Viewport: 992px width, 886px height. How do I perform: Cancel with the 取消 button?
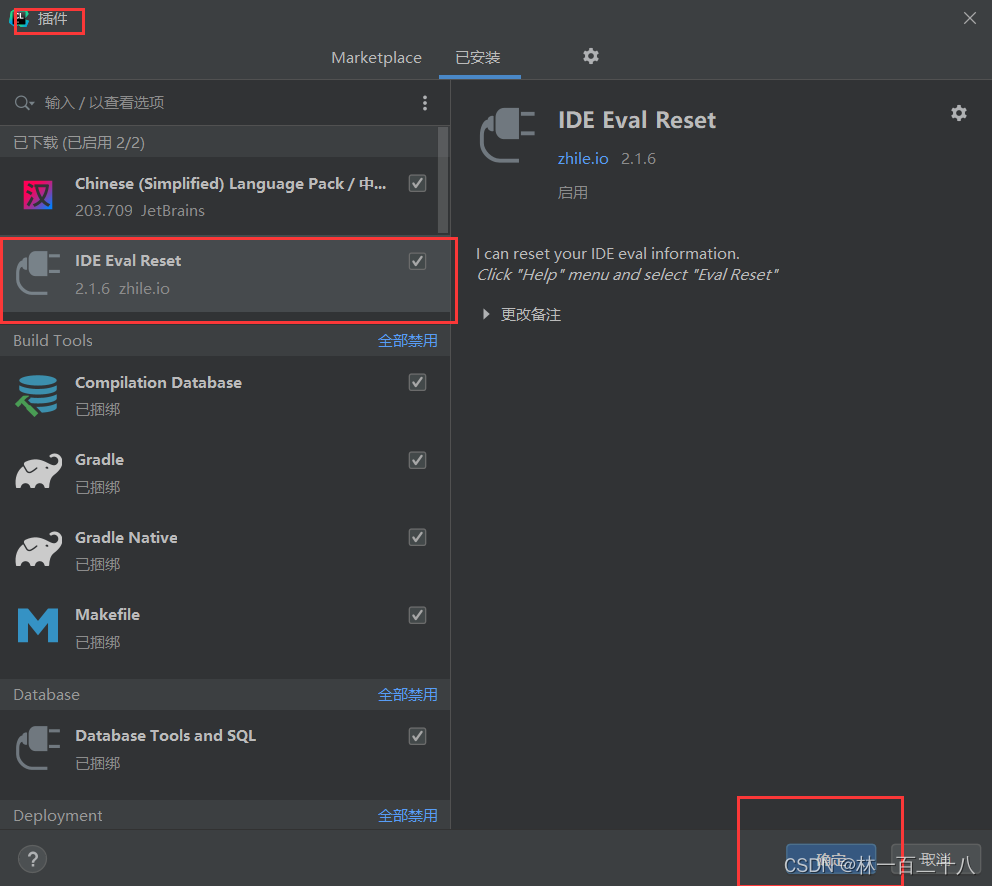[936, 860]
